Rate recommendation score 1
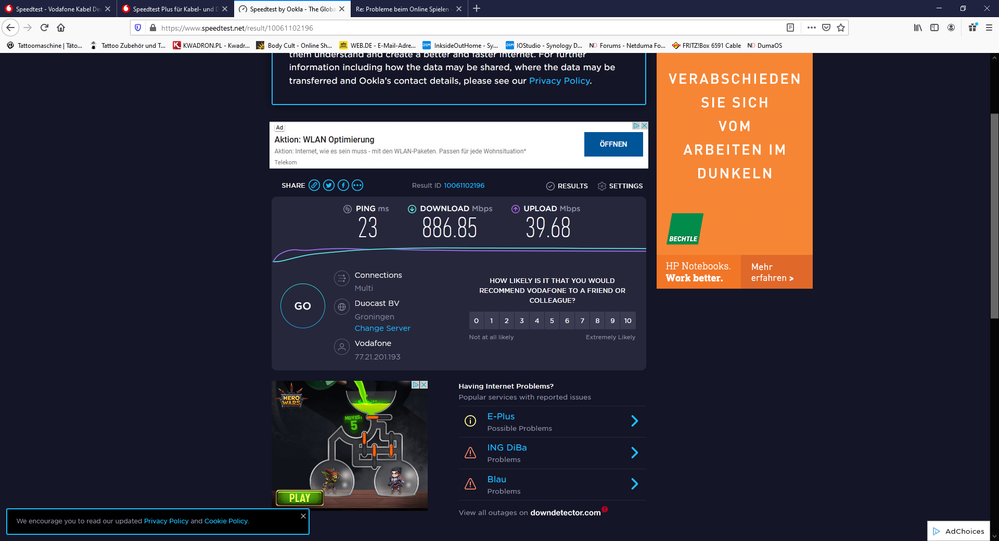The image size is (999, 541). coord(491,321)
